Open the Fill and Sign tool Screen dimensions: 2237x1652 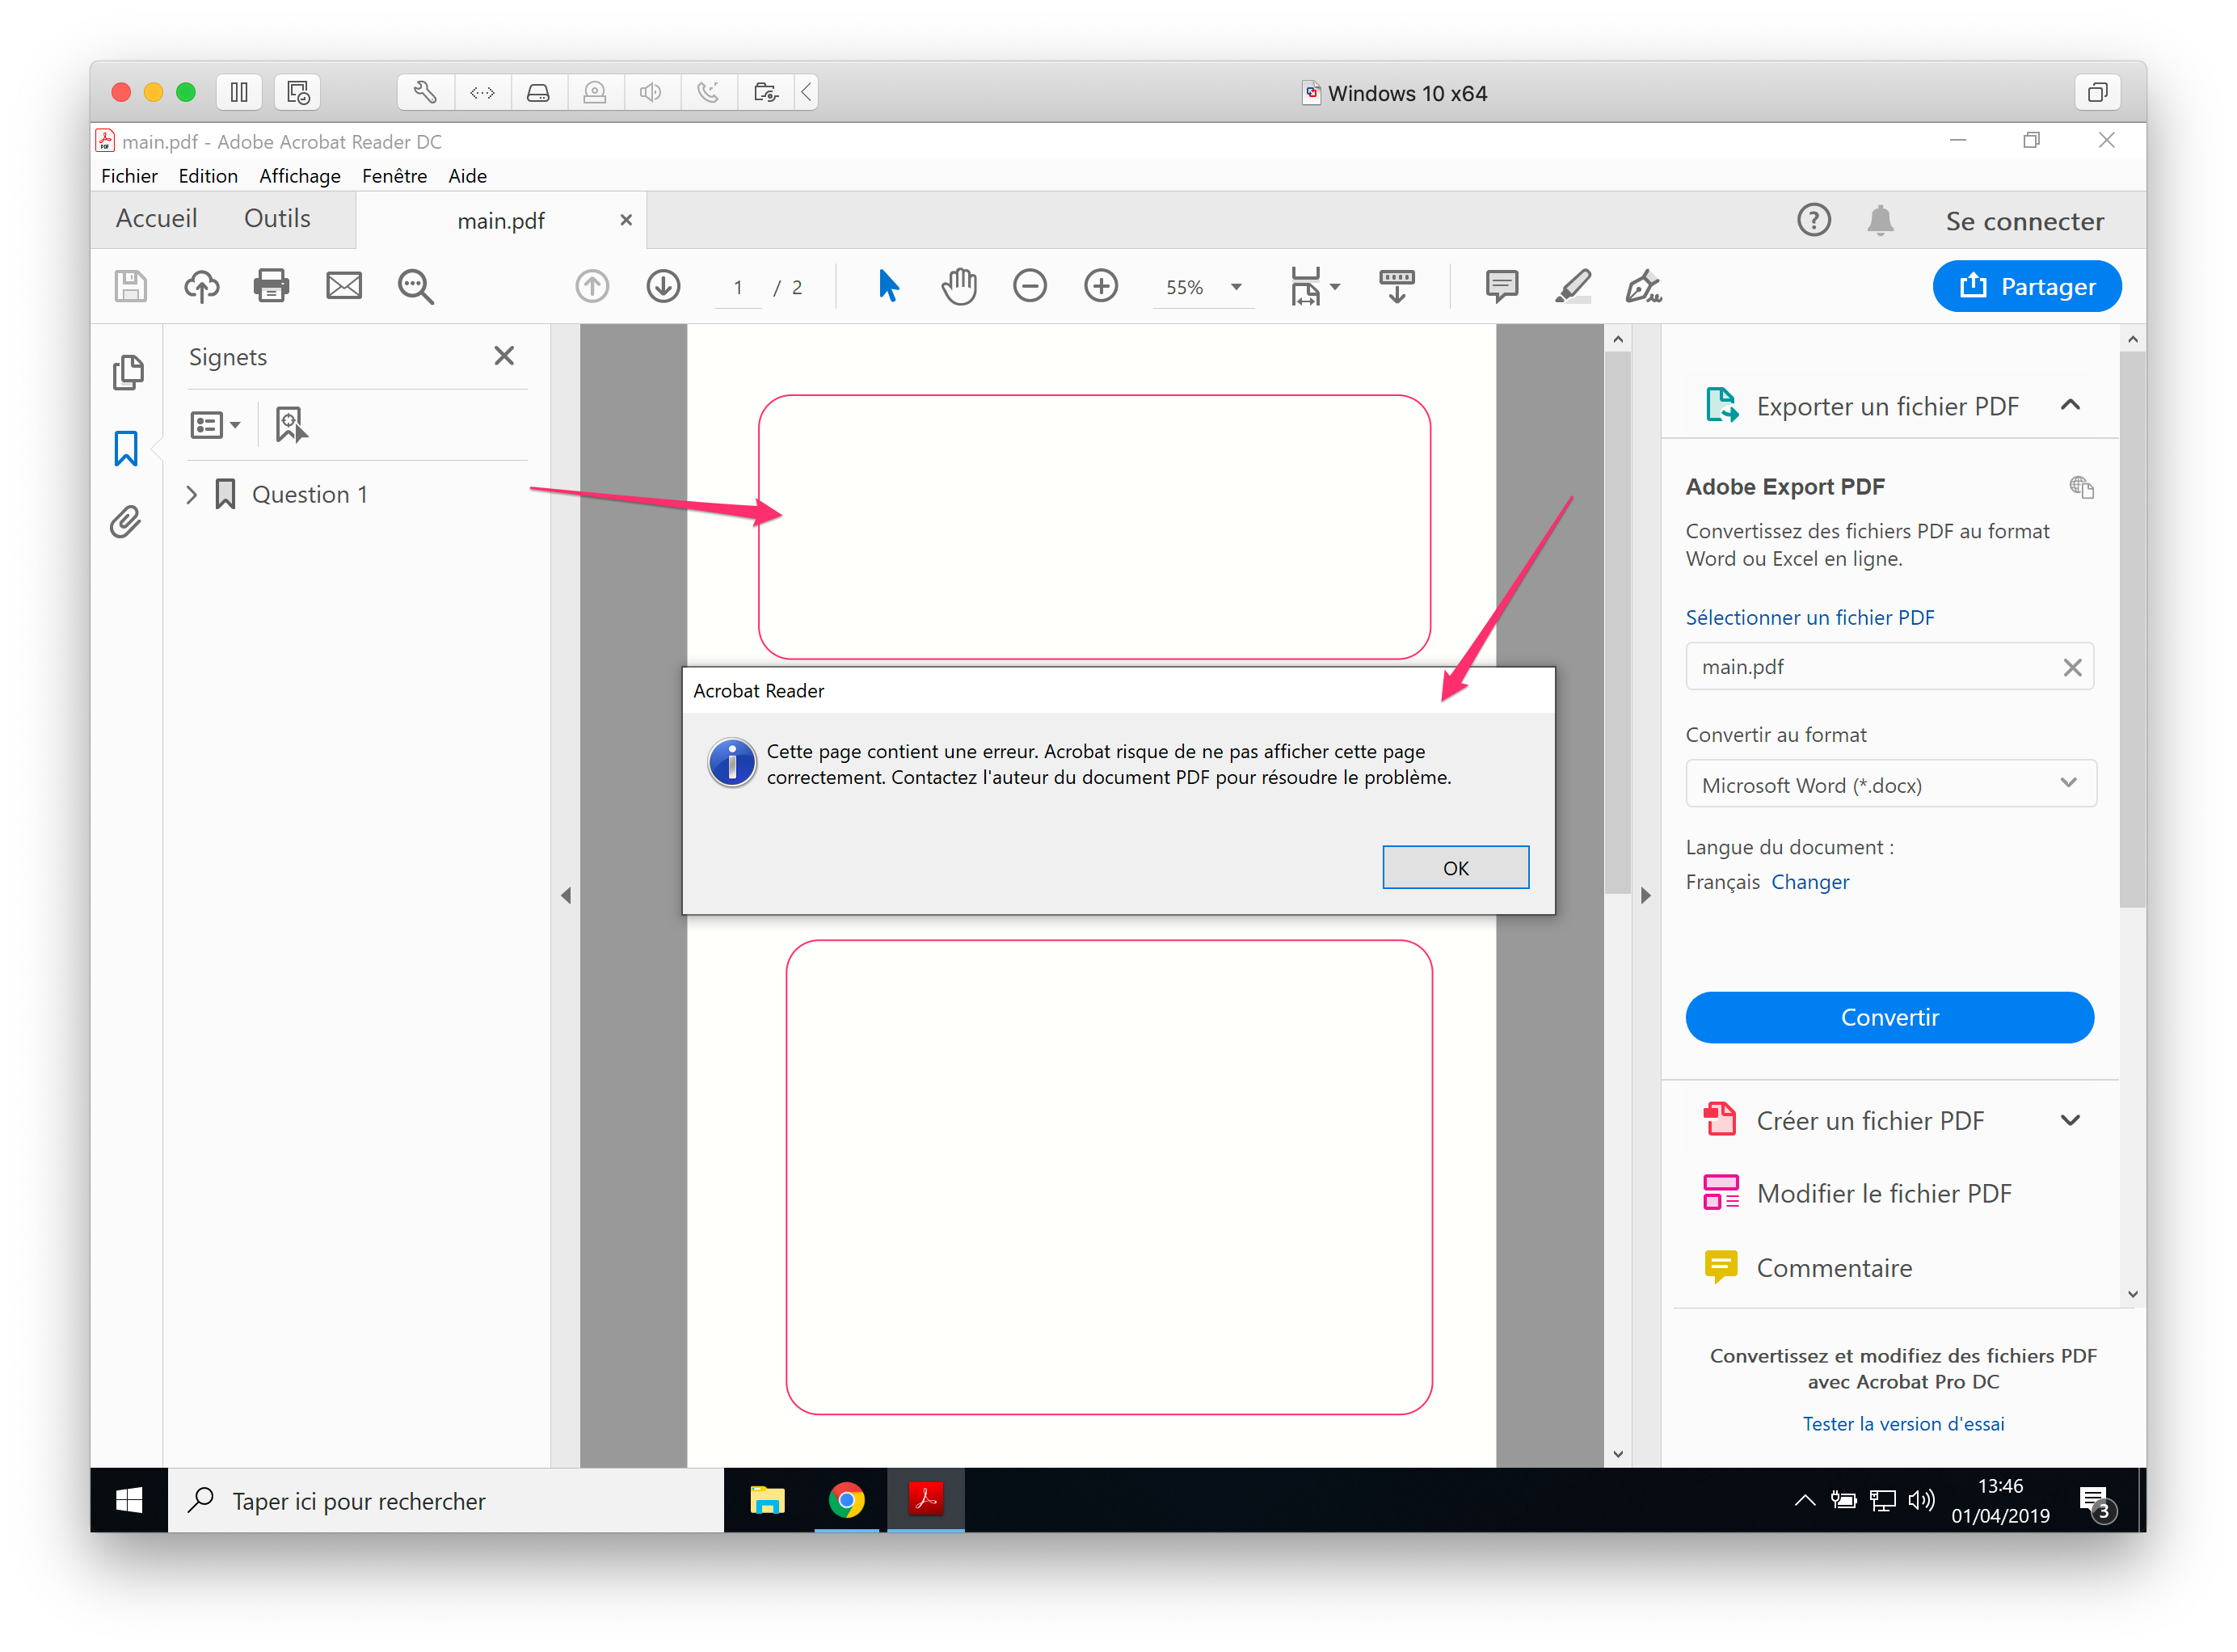tap(1641, 286)
